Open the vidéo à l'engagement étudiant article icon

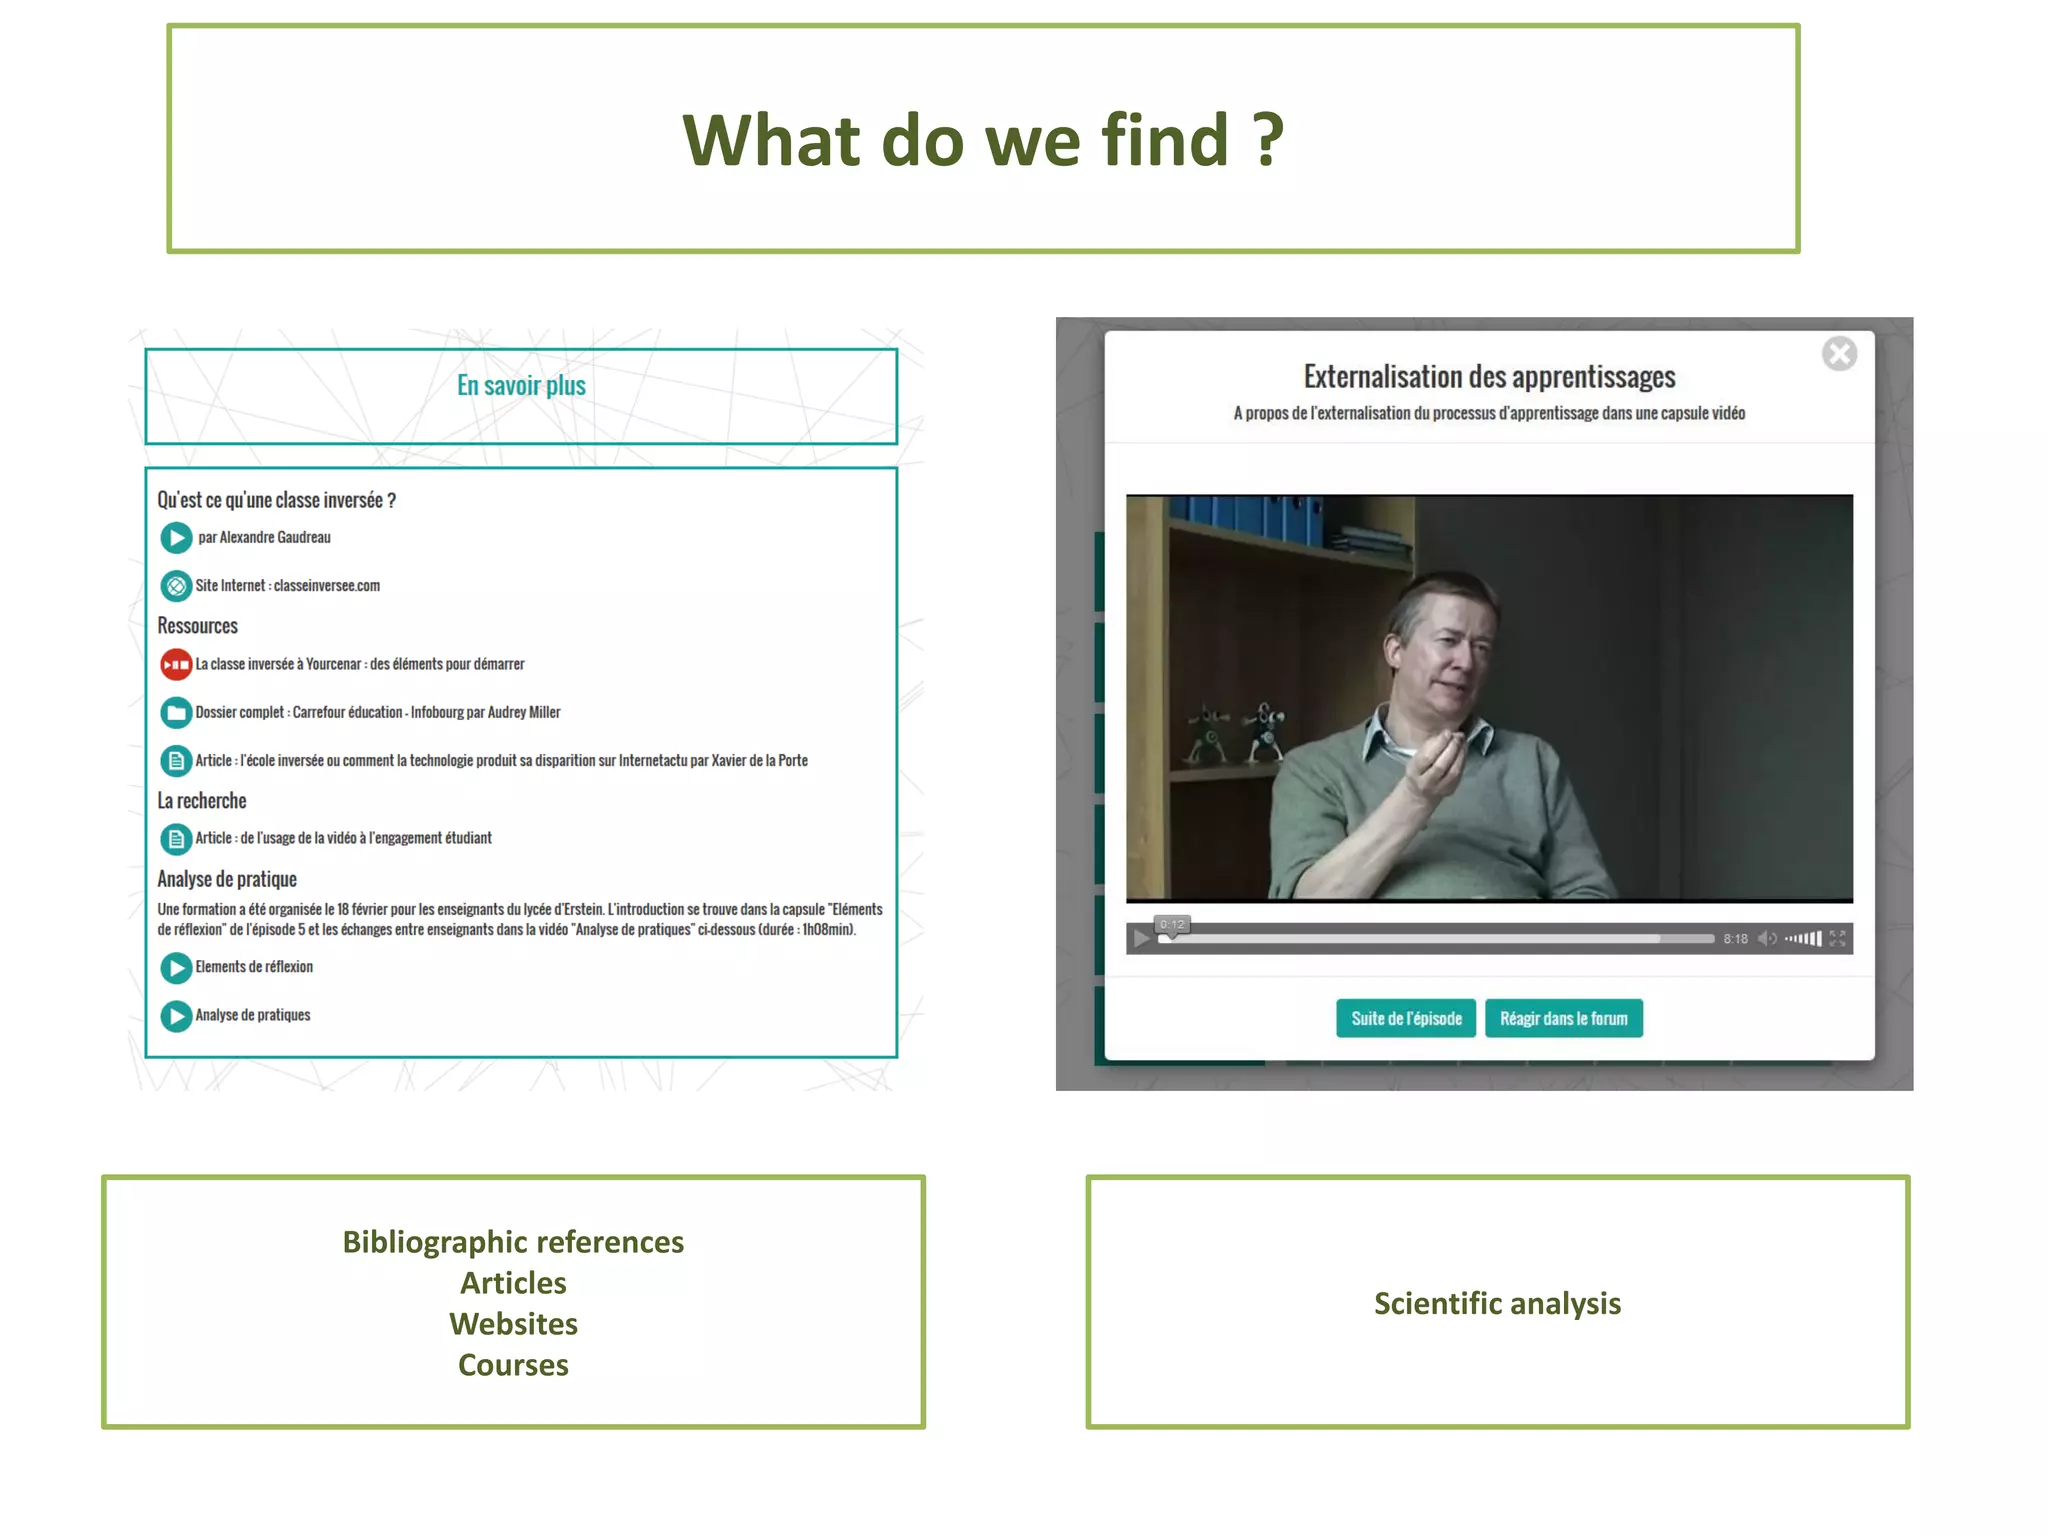[x=176, y=838]
